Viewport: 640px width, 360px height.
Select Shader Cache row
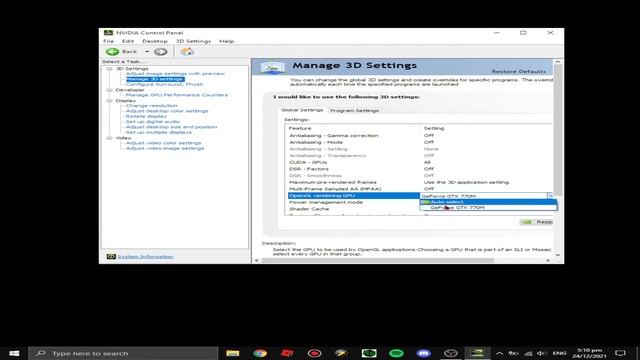353,209
